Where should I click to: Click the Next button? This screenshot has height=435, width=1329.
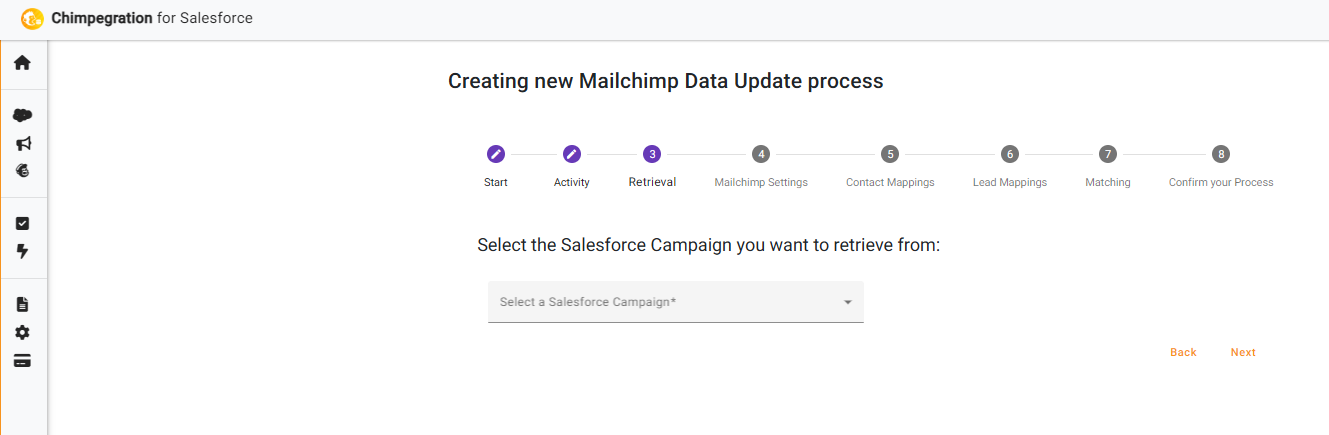(1243, 352)
